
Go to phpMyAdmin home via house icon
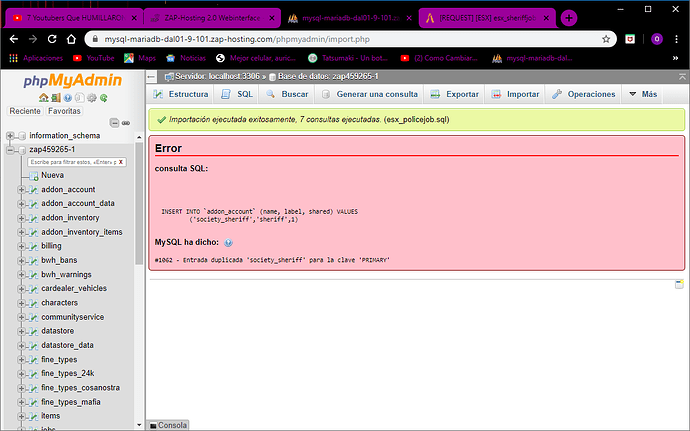(x=44, y=98)
